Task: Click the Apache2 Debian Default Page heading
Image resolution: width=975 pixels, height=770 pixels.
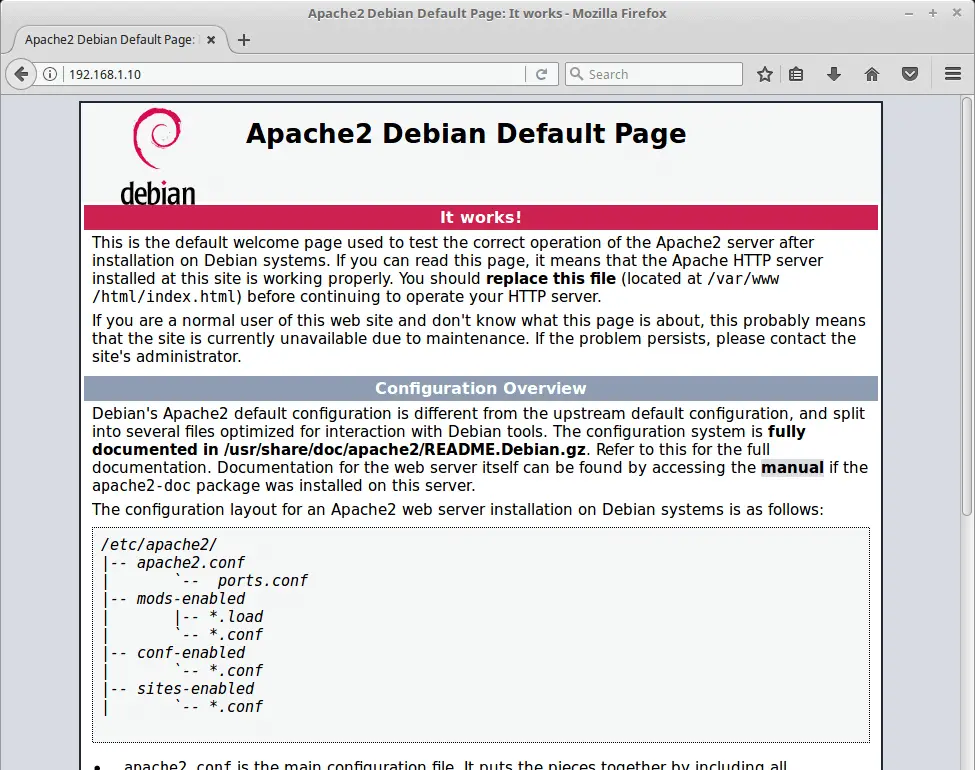Action: pyautogui.click(x=466, y=134)
